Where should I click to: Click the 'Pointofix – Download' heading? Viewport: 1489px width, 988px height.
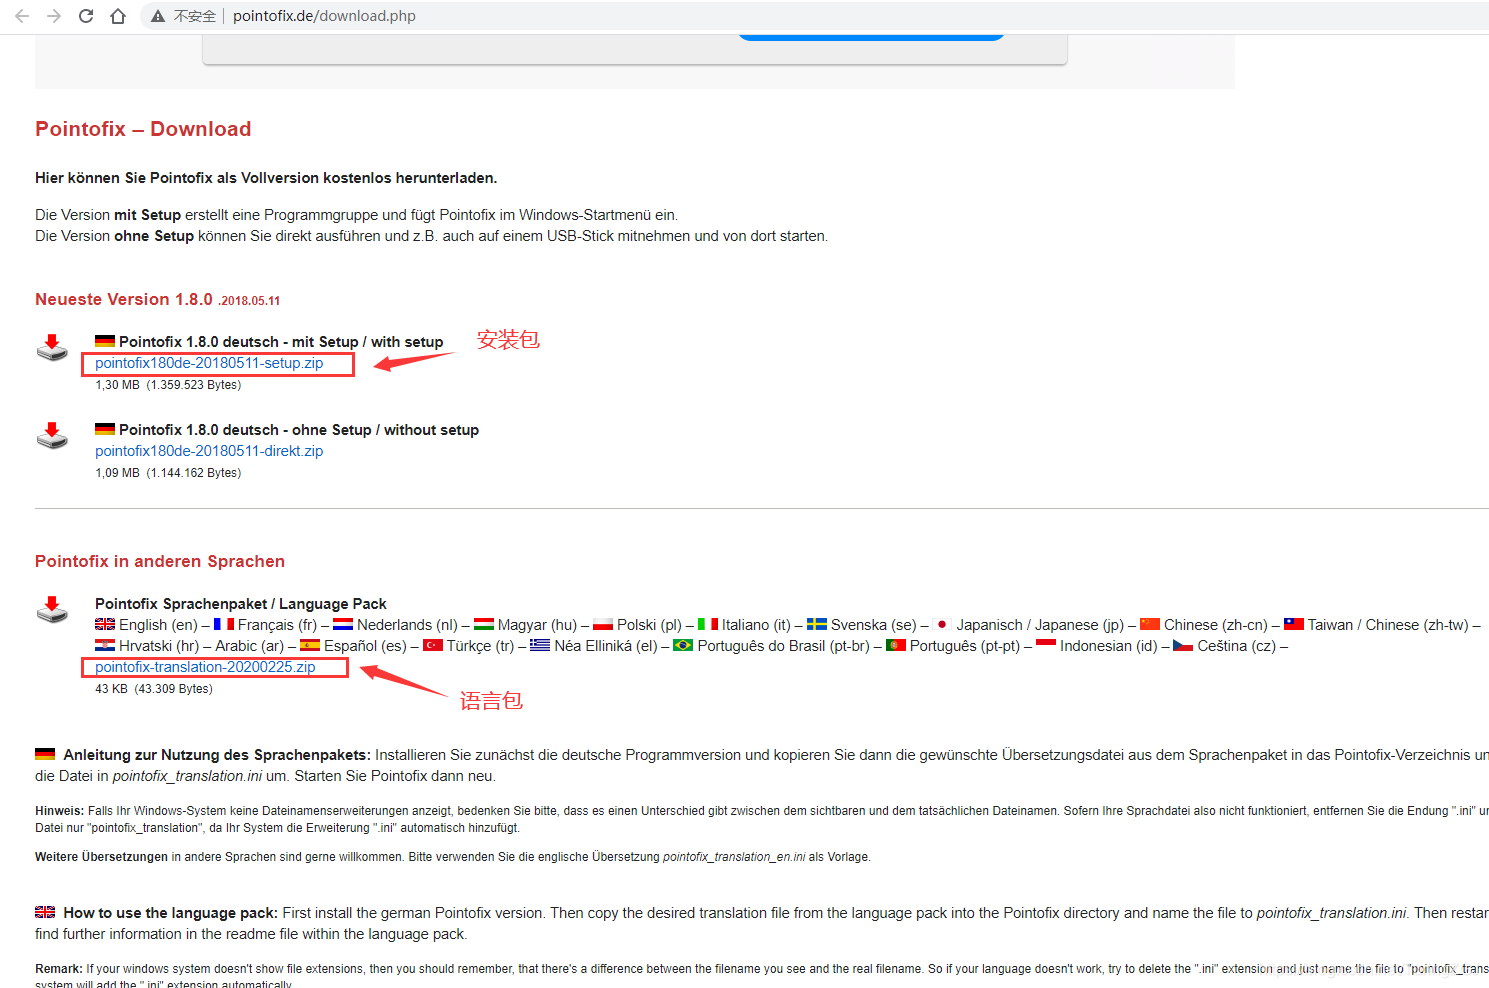pos(143,129)
